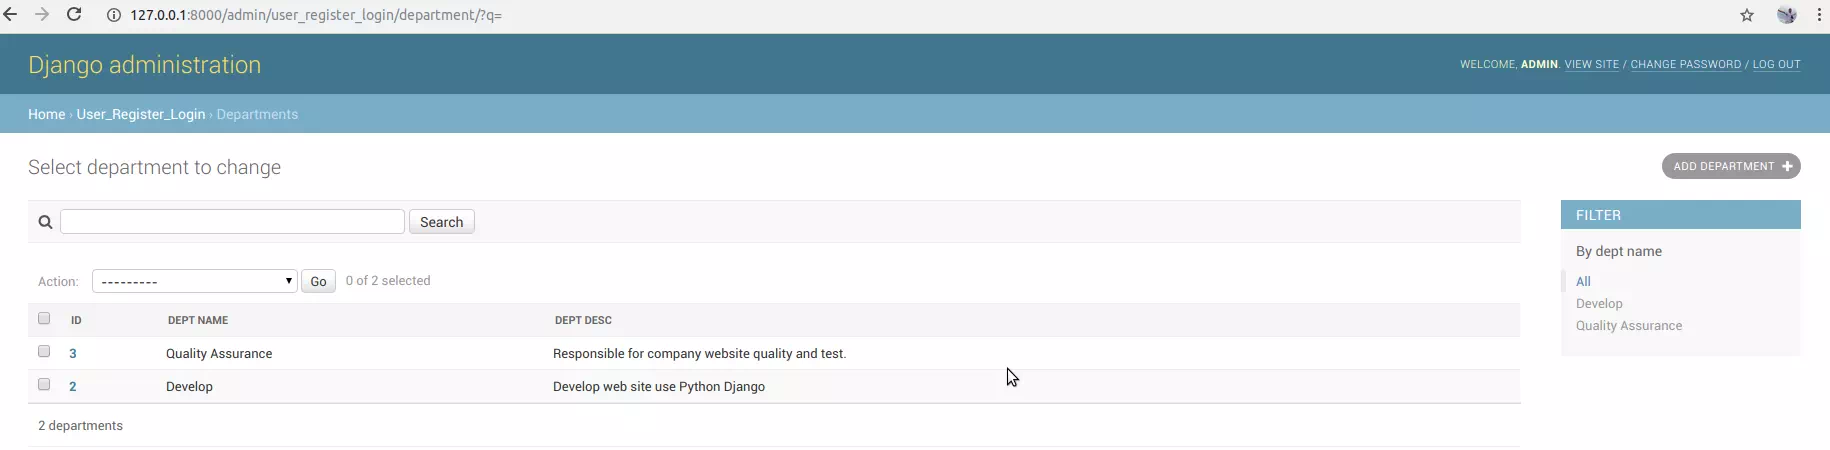Image resolution: width=1830 pixels, height=450 pixels.
Task: Open department ID 2 link
Action: 73,386
